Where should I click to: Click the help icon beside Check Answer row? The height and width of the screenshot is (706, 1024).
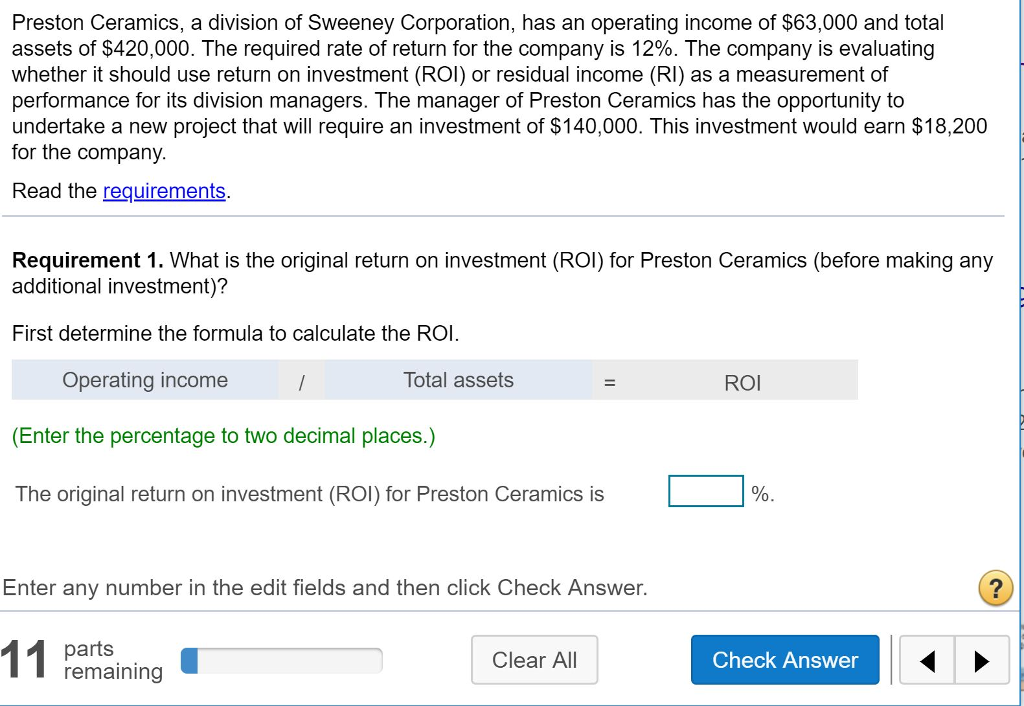tap(995, 588)
